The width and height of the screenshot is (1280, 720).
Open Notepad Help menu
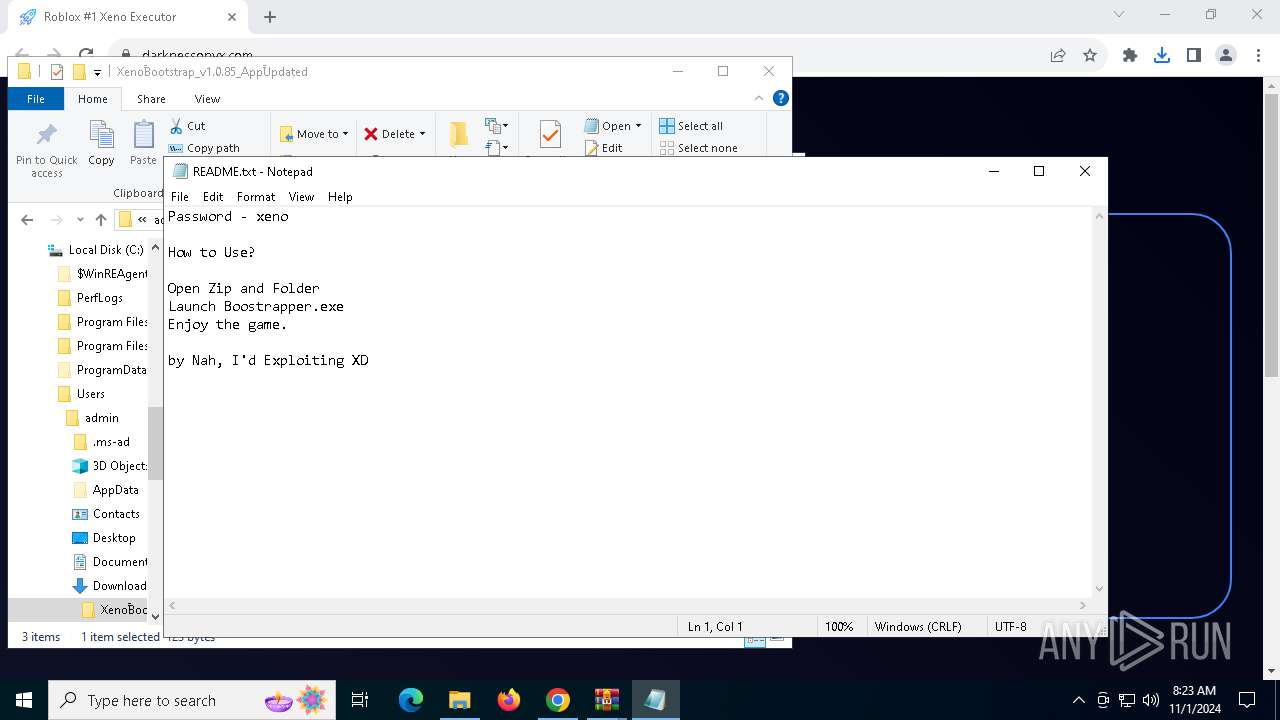pos(340,197)
